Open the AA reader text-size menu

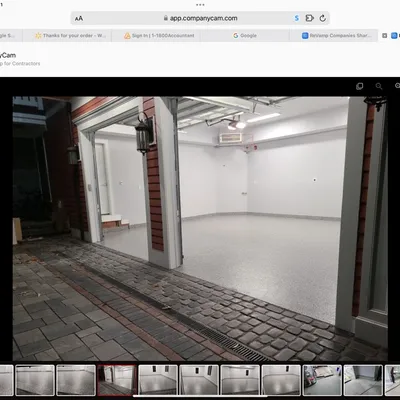coord(79,19)
